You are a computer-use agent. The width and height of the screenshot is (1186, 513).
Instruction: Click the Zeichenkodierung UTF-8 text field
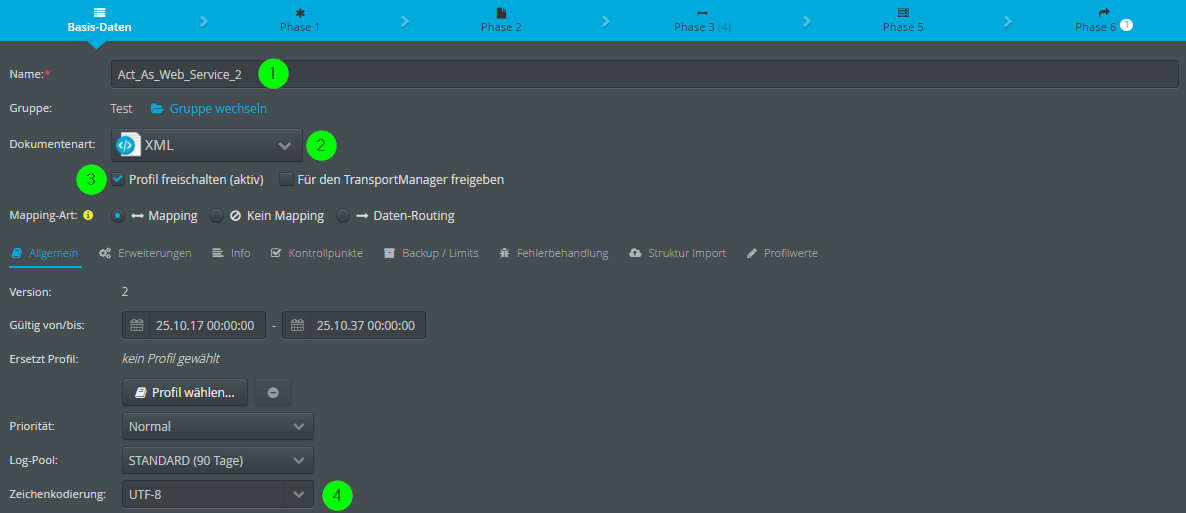(x=203, y=495)
